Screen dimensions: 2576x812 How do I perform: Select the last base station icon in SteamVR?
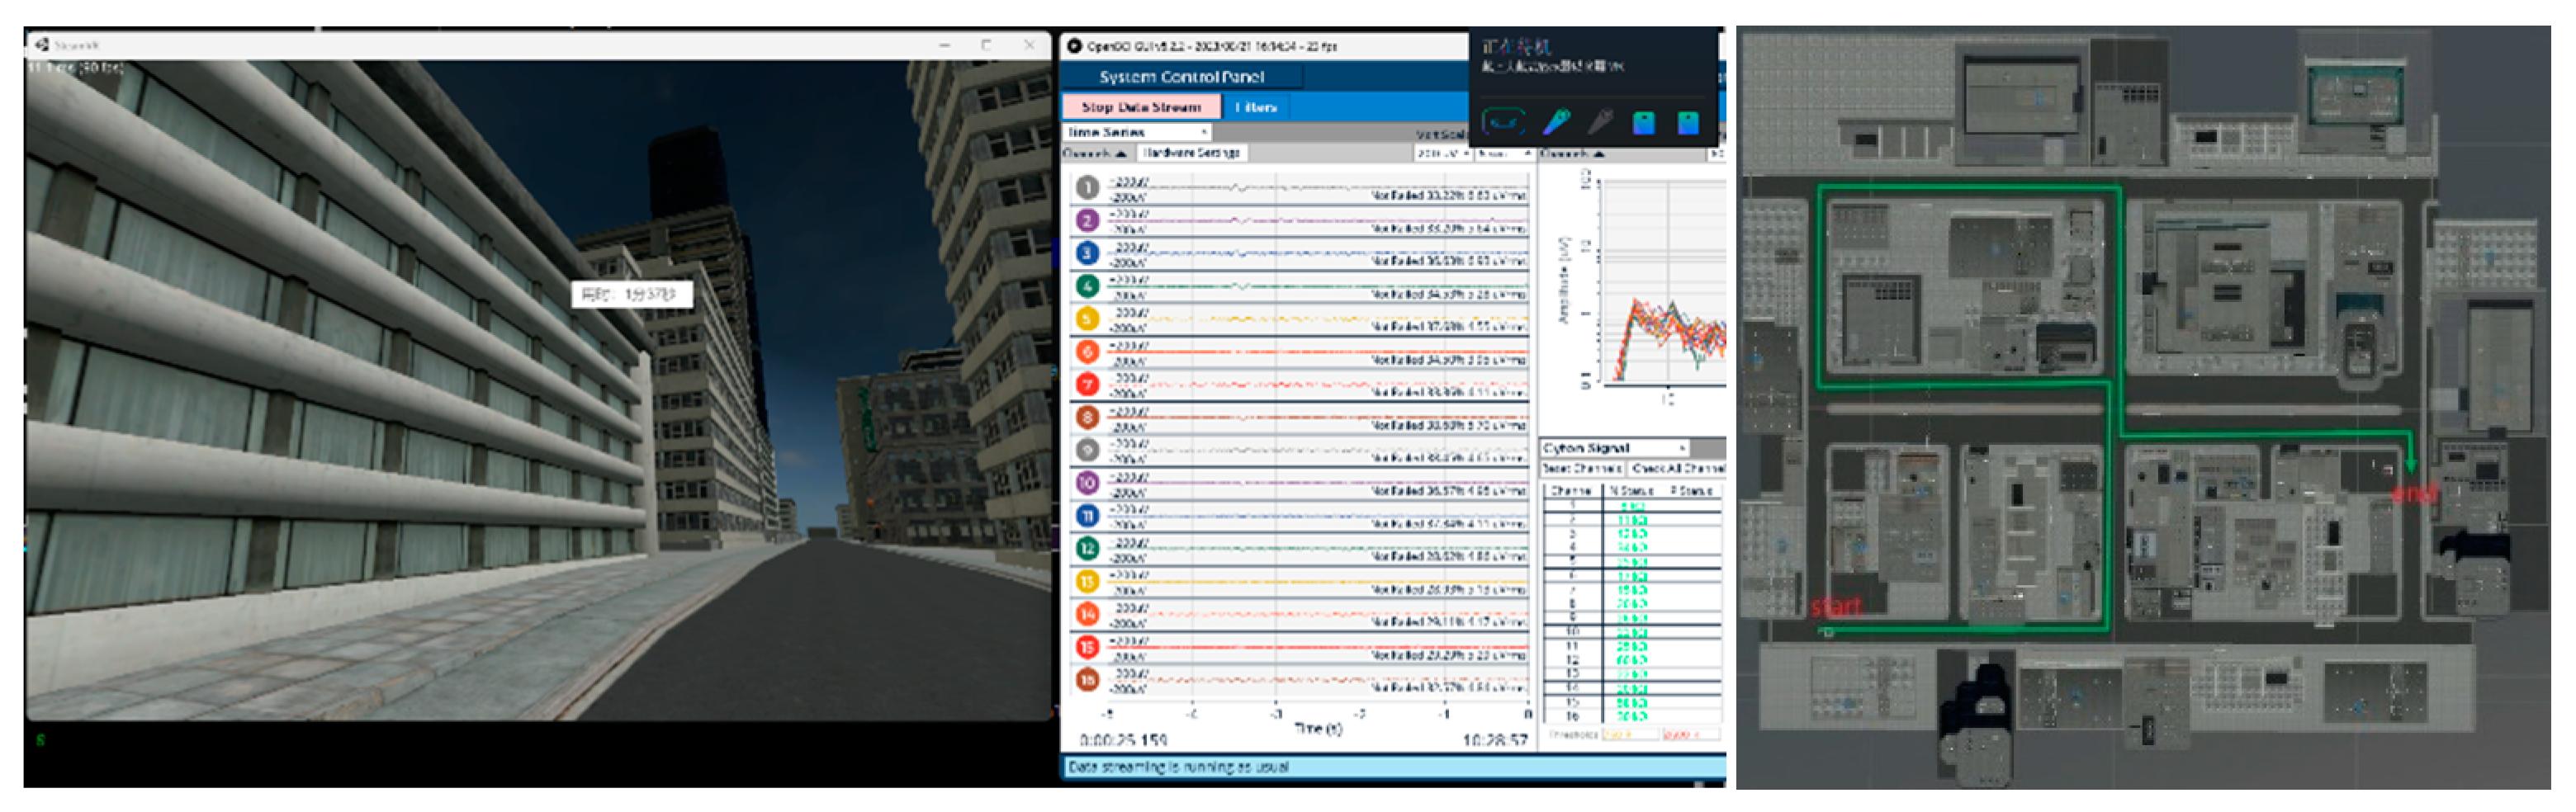click(1688, 123)
